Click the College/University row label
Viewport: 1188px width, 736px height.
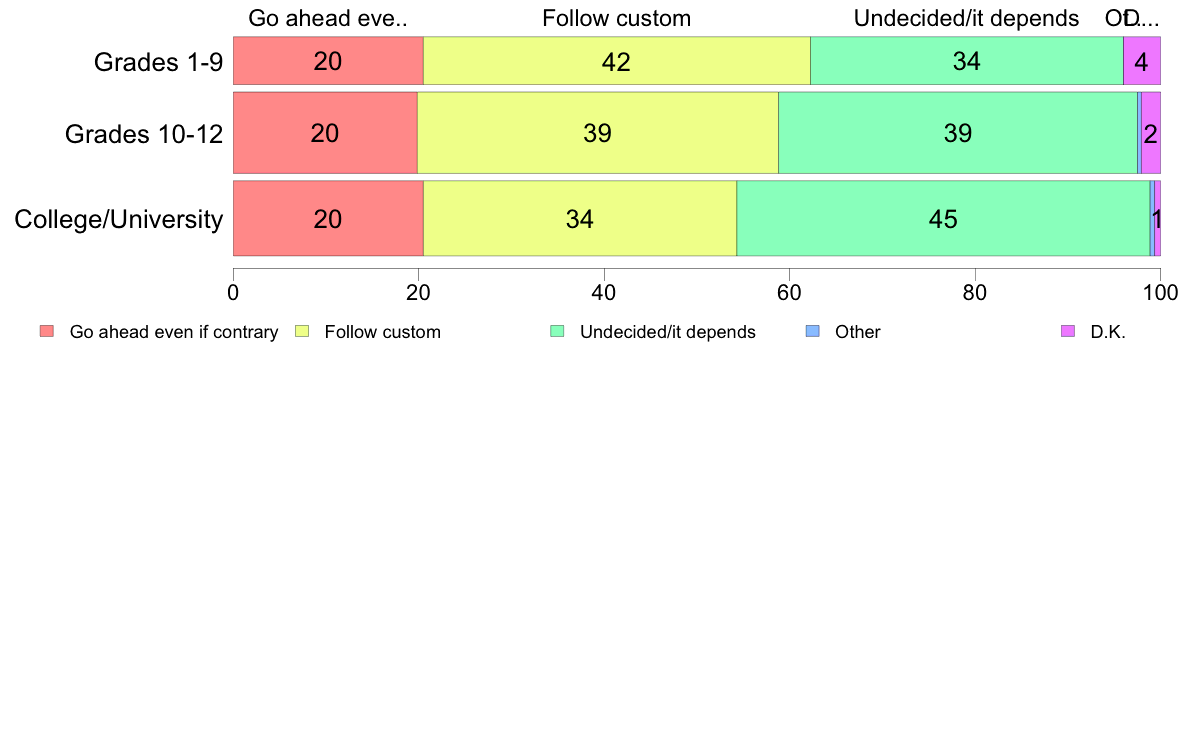119,220
